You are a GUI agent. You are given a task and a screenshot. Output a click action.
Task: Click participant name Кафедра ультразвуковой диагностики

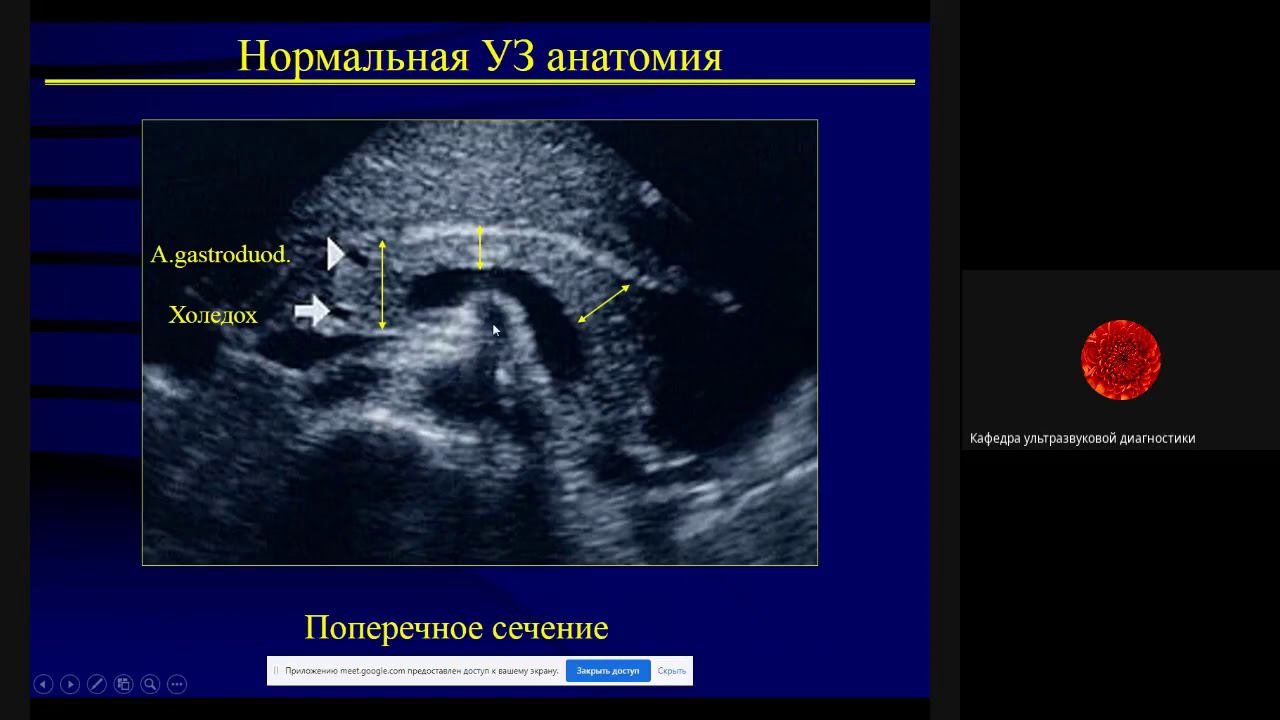point(1082,438)
